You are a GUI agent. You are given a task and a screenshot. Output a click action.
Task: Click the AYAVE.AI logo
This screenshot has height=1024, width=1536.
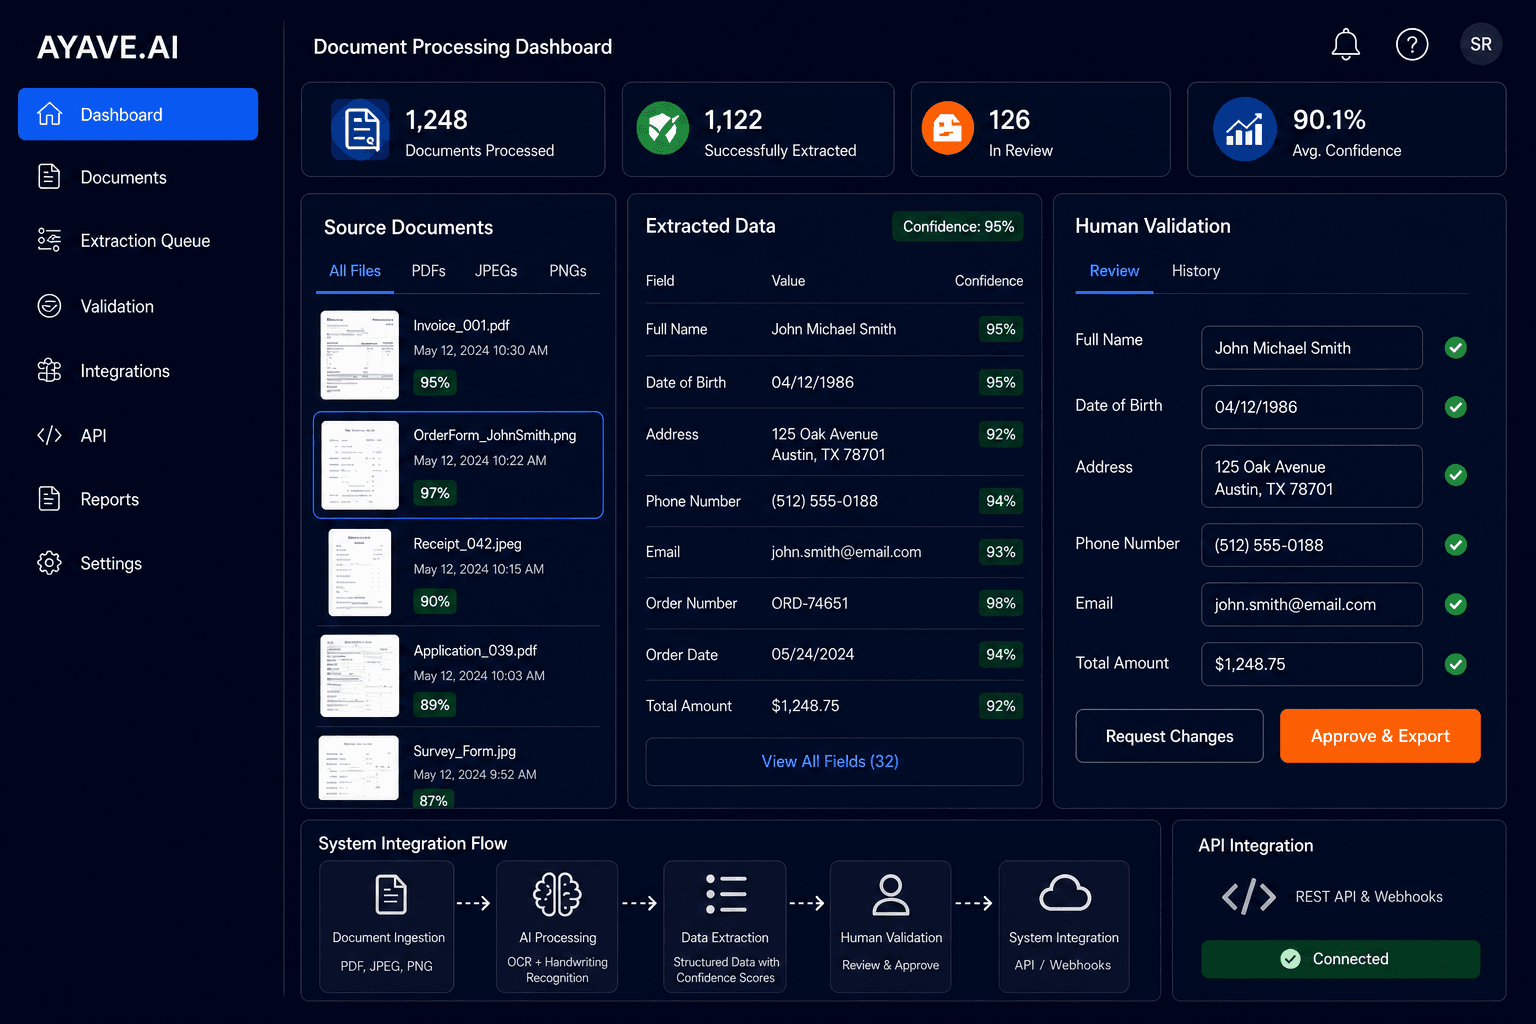(108, 47)
